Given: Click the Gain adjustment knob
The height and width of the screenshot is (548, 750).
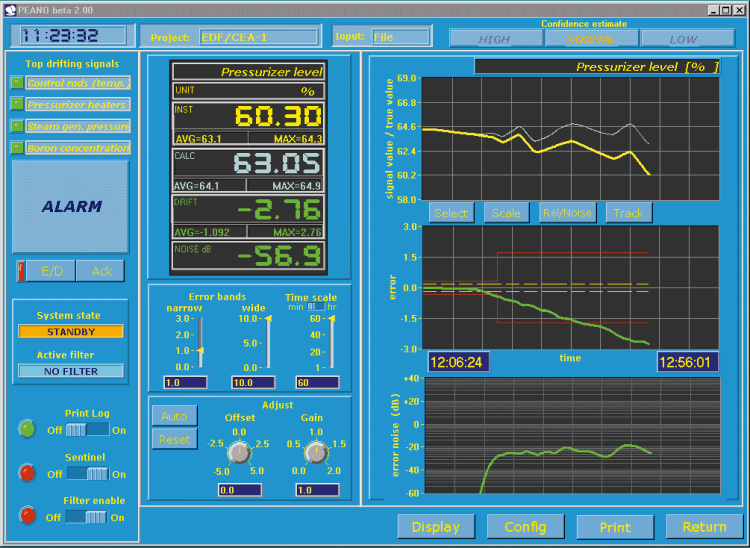Looking at the screenshot, I should (315, 453).
